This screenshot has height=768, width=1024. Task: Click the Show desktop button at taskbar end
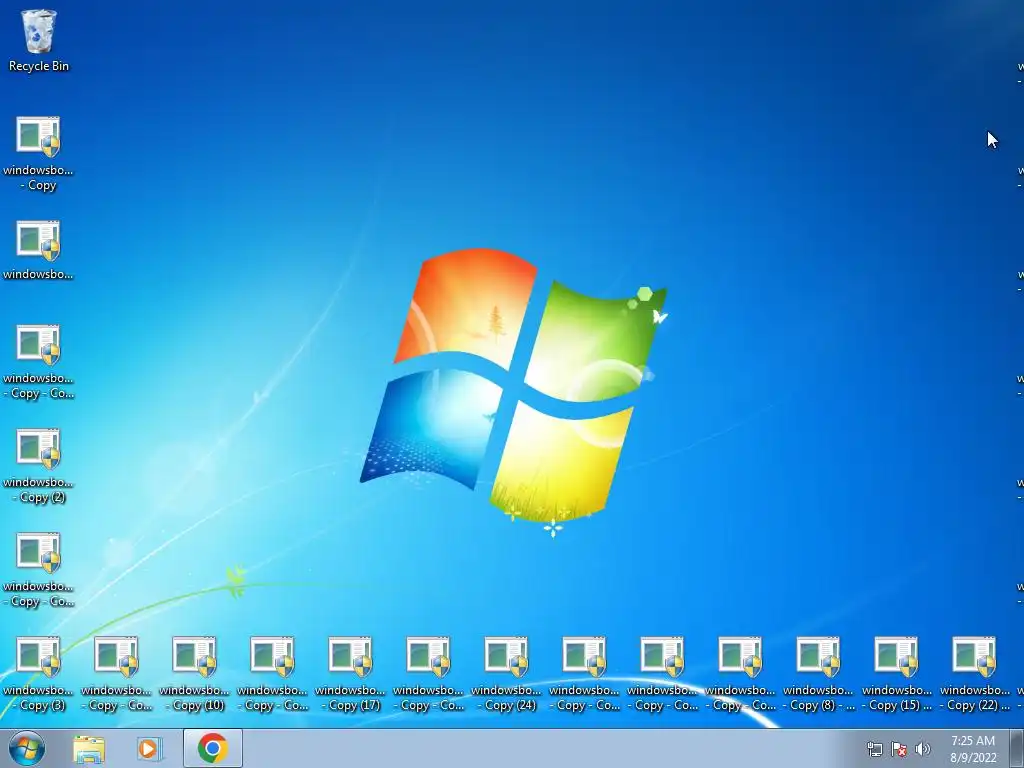1016,748
